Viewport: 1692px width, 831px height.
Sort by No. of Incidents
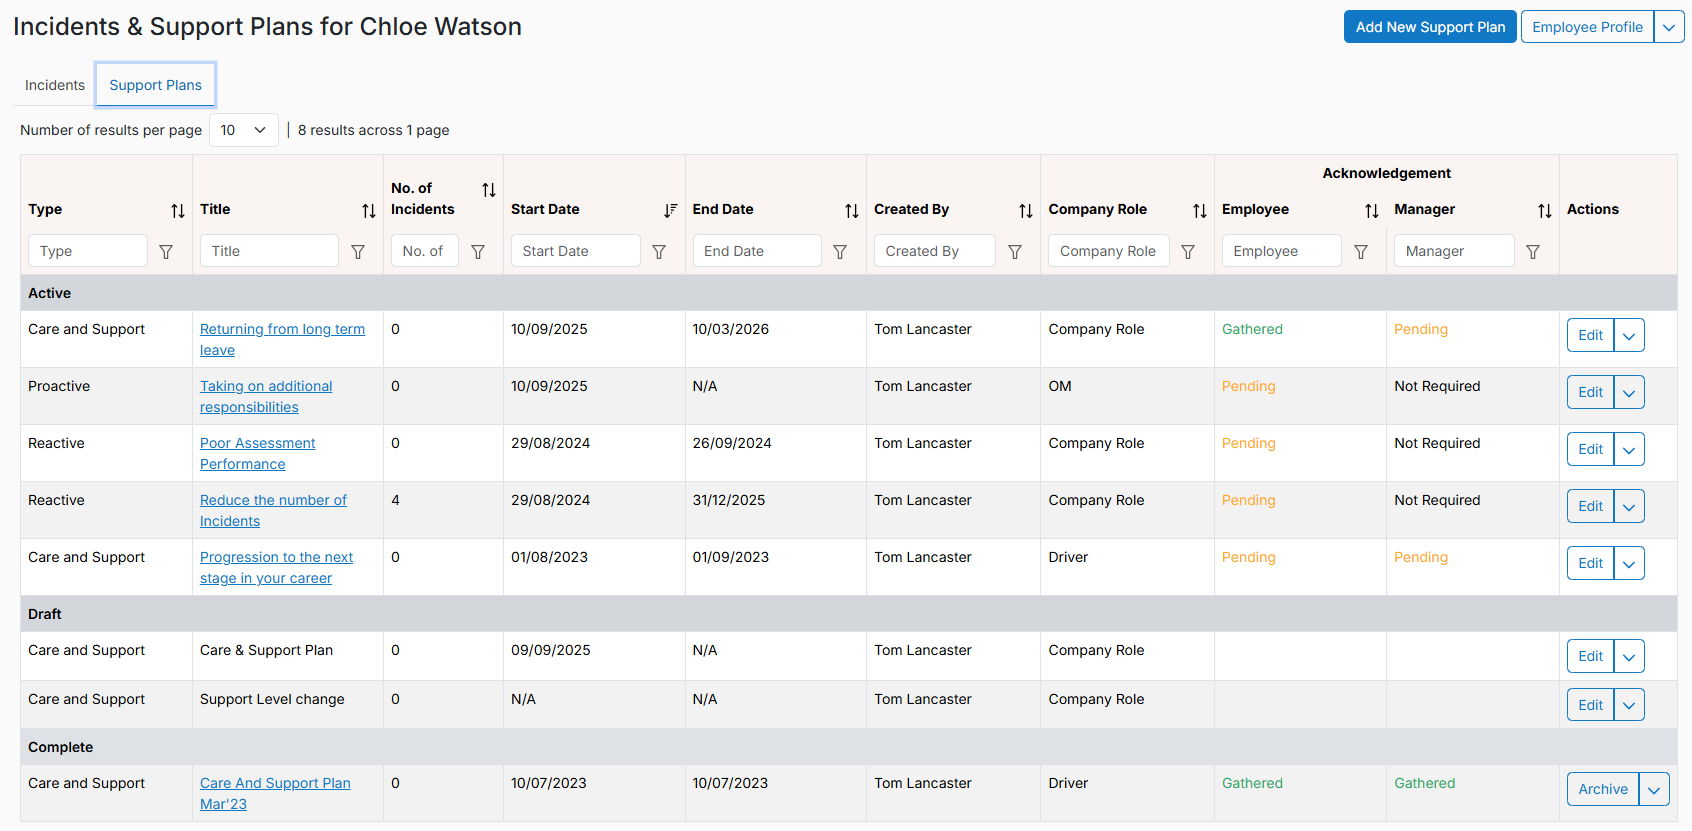point(489,189)
